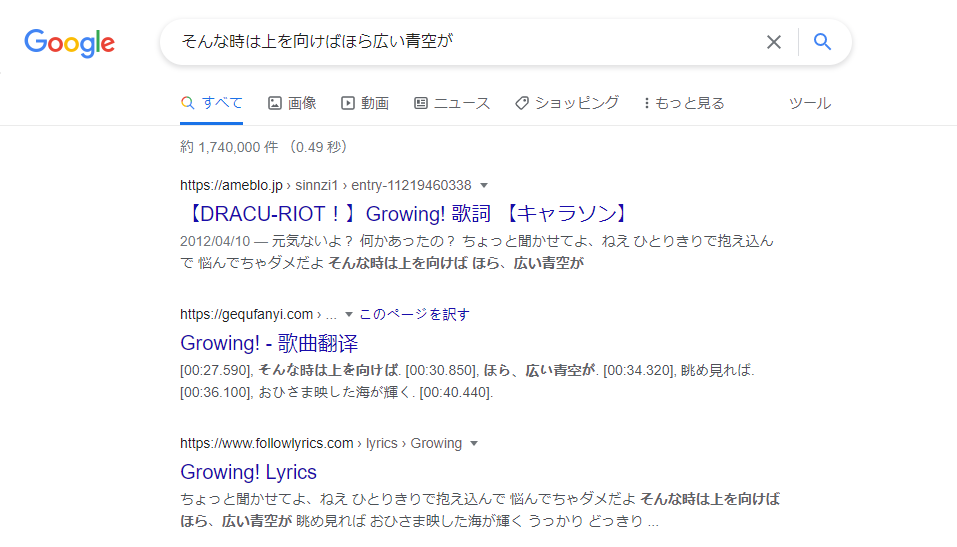Viewport: 957px width, 547px height.
Task: Click the Google logo
Action: [x=70, y=43]
